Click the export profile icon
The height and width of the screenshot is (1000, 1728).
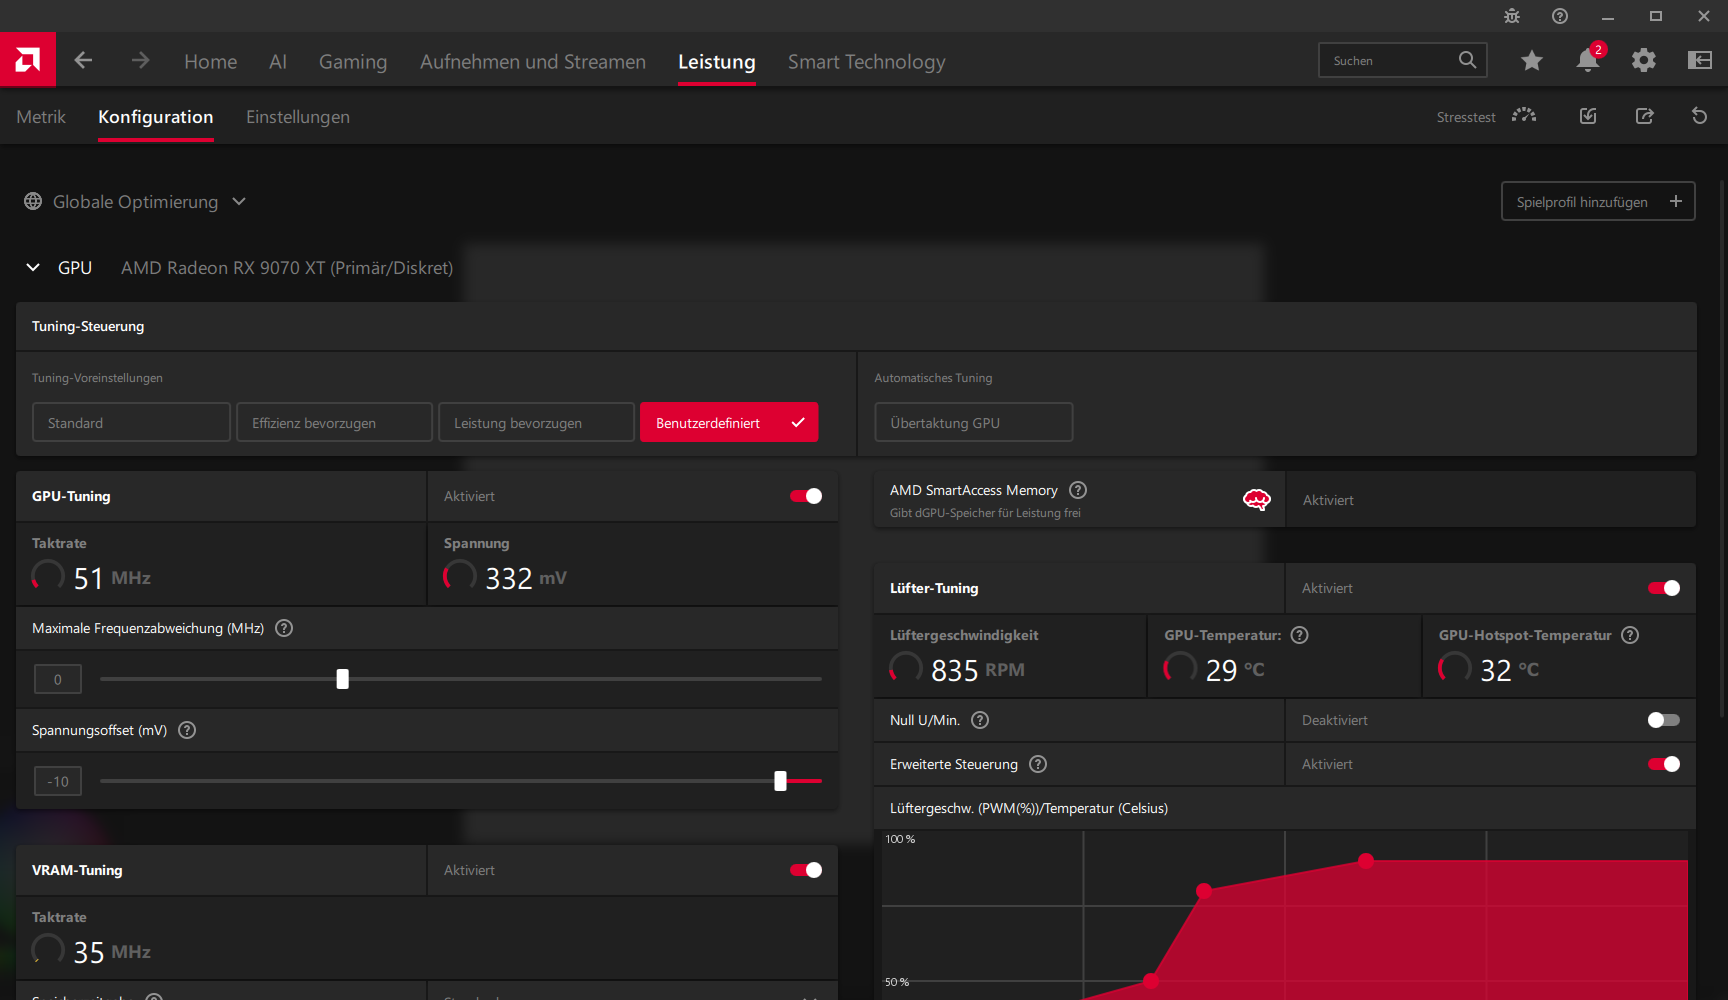[1644, 116]
